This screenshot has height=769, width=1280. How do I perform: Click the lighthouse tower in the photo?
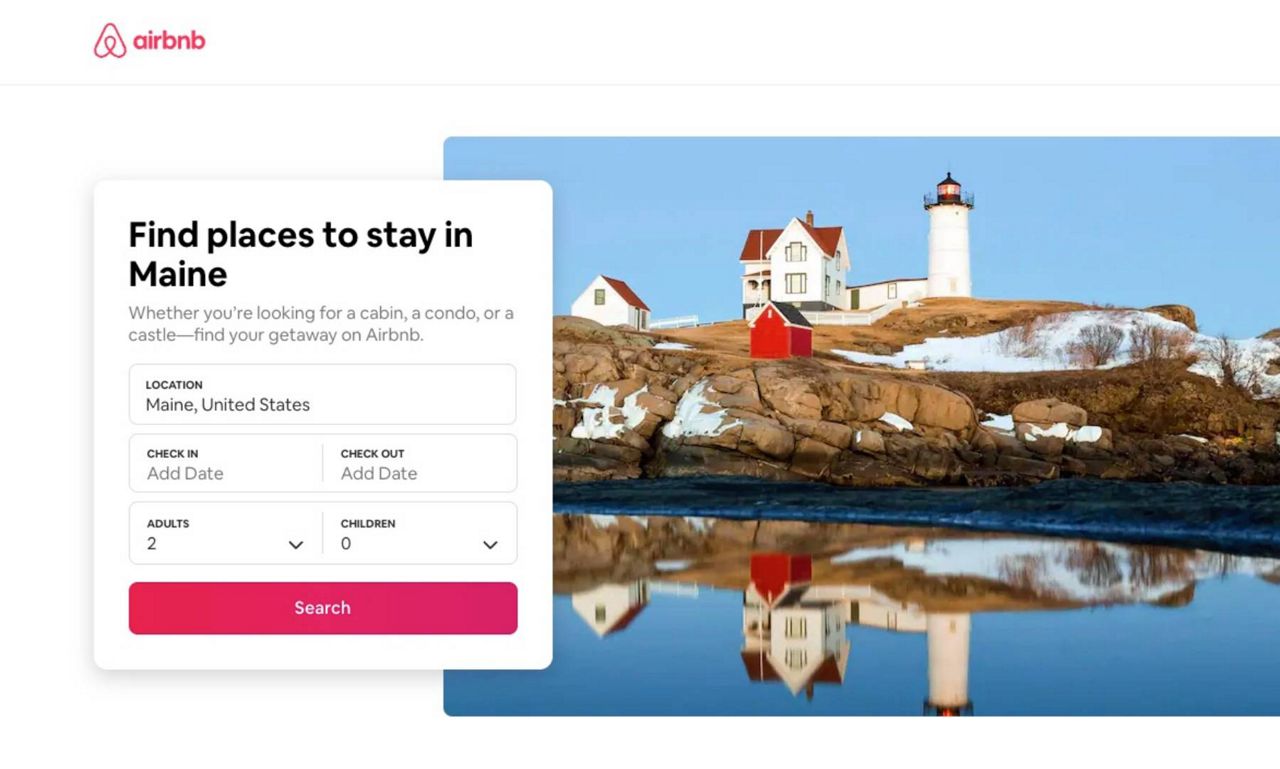tap(948, 236)
